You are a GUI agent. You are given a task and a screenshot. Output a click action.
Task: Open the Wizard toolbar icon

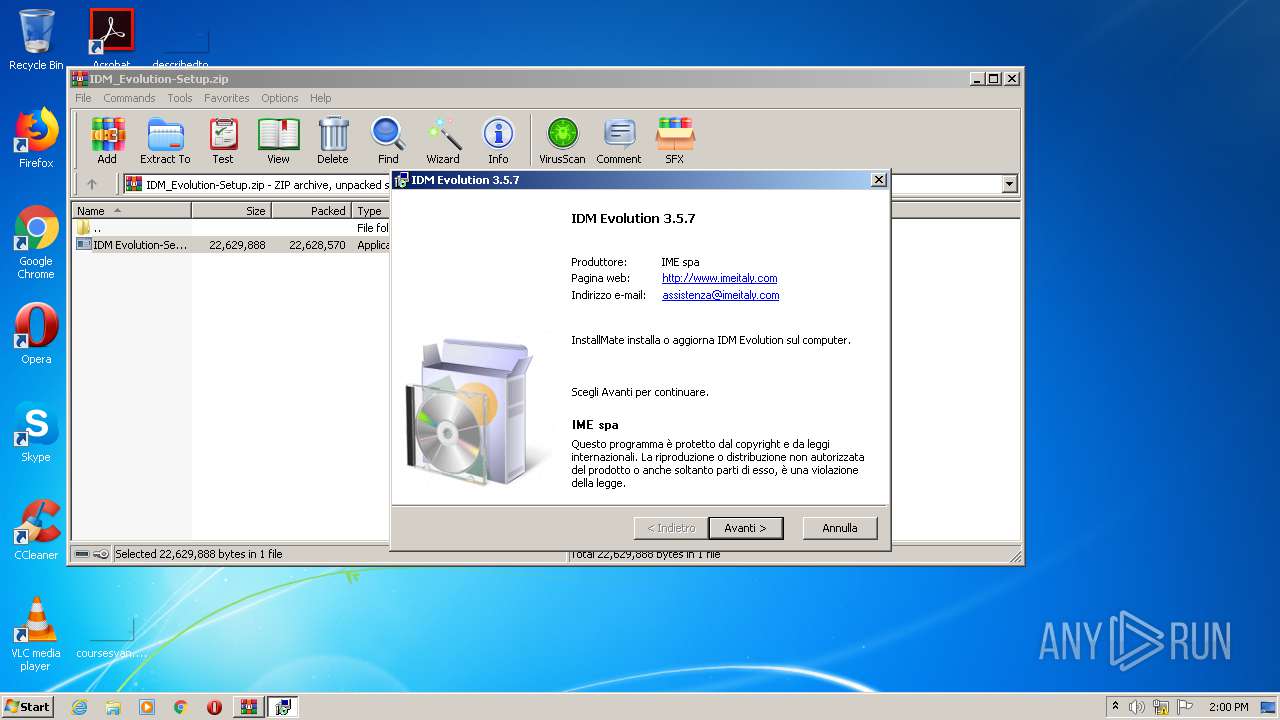point(443,141)
